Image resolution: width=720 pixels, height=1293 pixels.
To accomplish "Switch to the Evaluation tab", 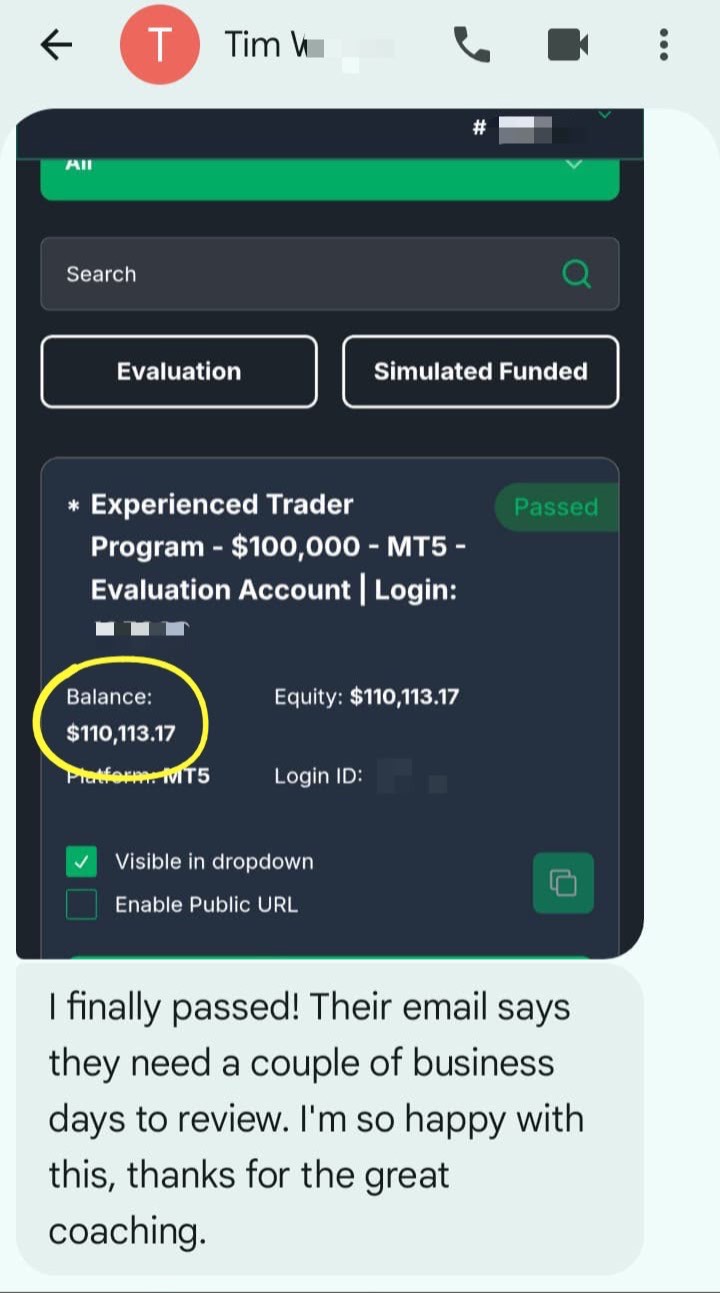I will tap(179, 371).
